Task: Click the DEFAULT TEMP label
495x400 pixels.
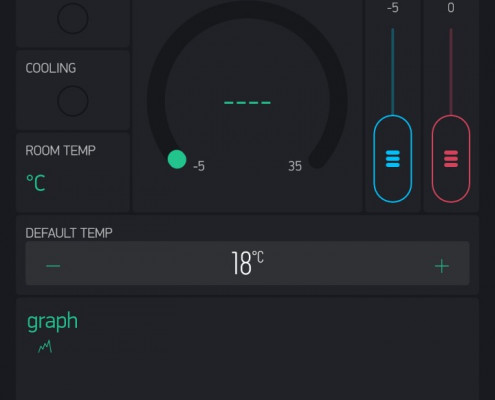Action: [x=69, y=233]
